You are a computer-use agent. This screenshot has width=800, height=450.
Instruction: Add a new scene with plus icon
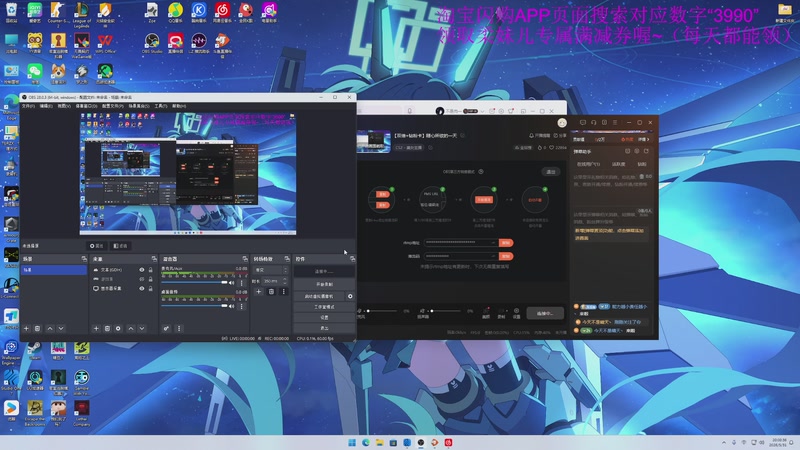pyautogui.click(x=27, y=329)
